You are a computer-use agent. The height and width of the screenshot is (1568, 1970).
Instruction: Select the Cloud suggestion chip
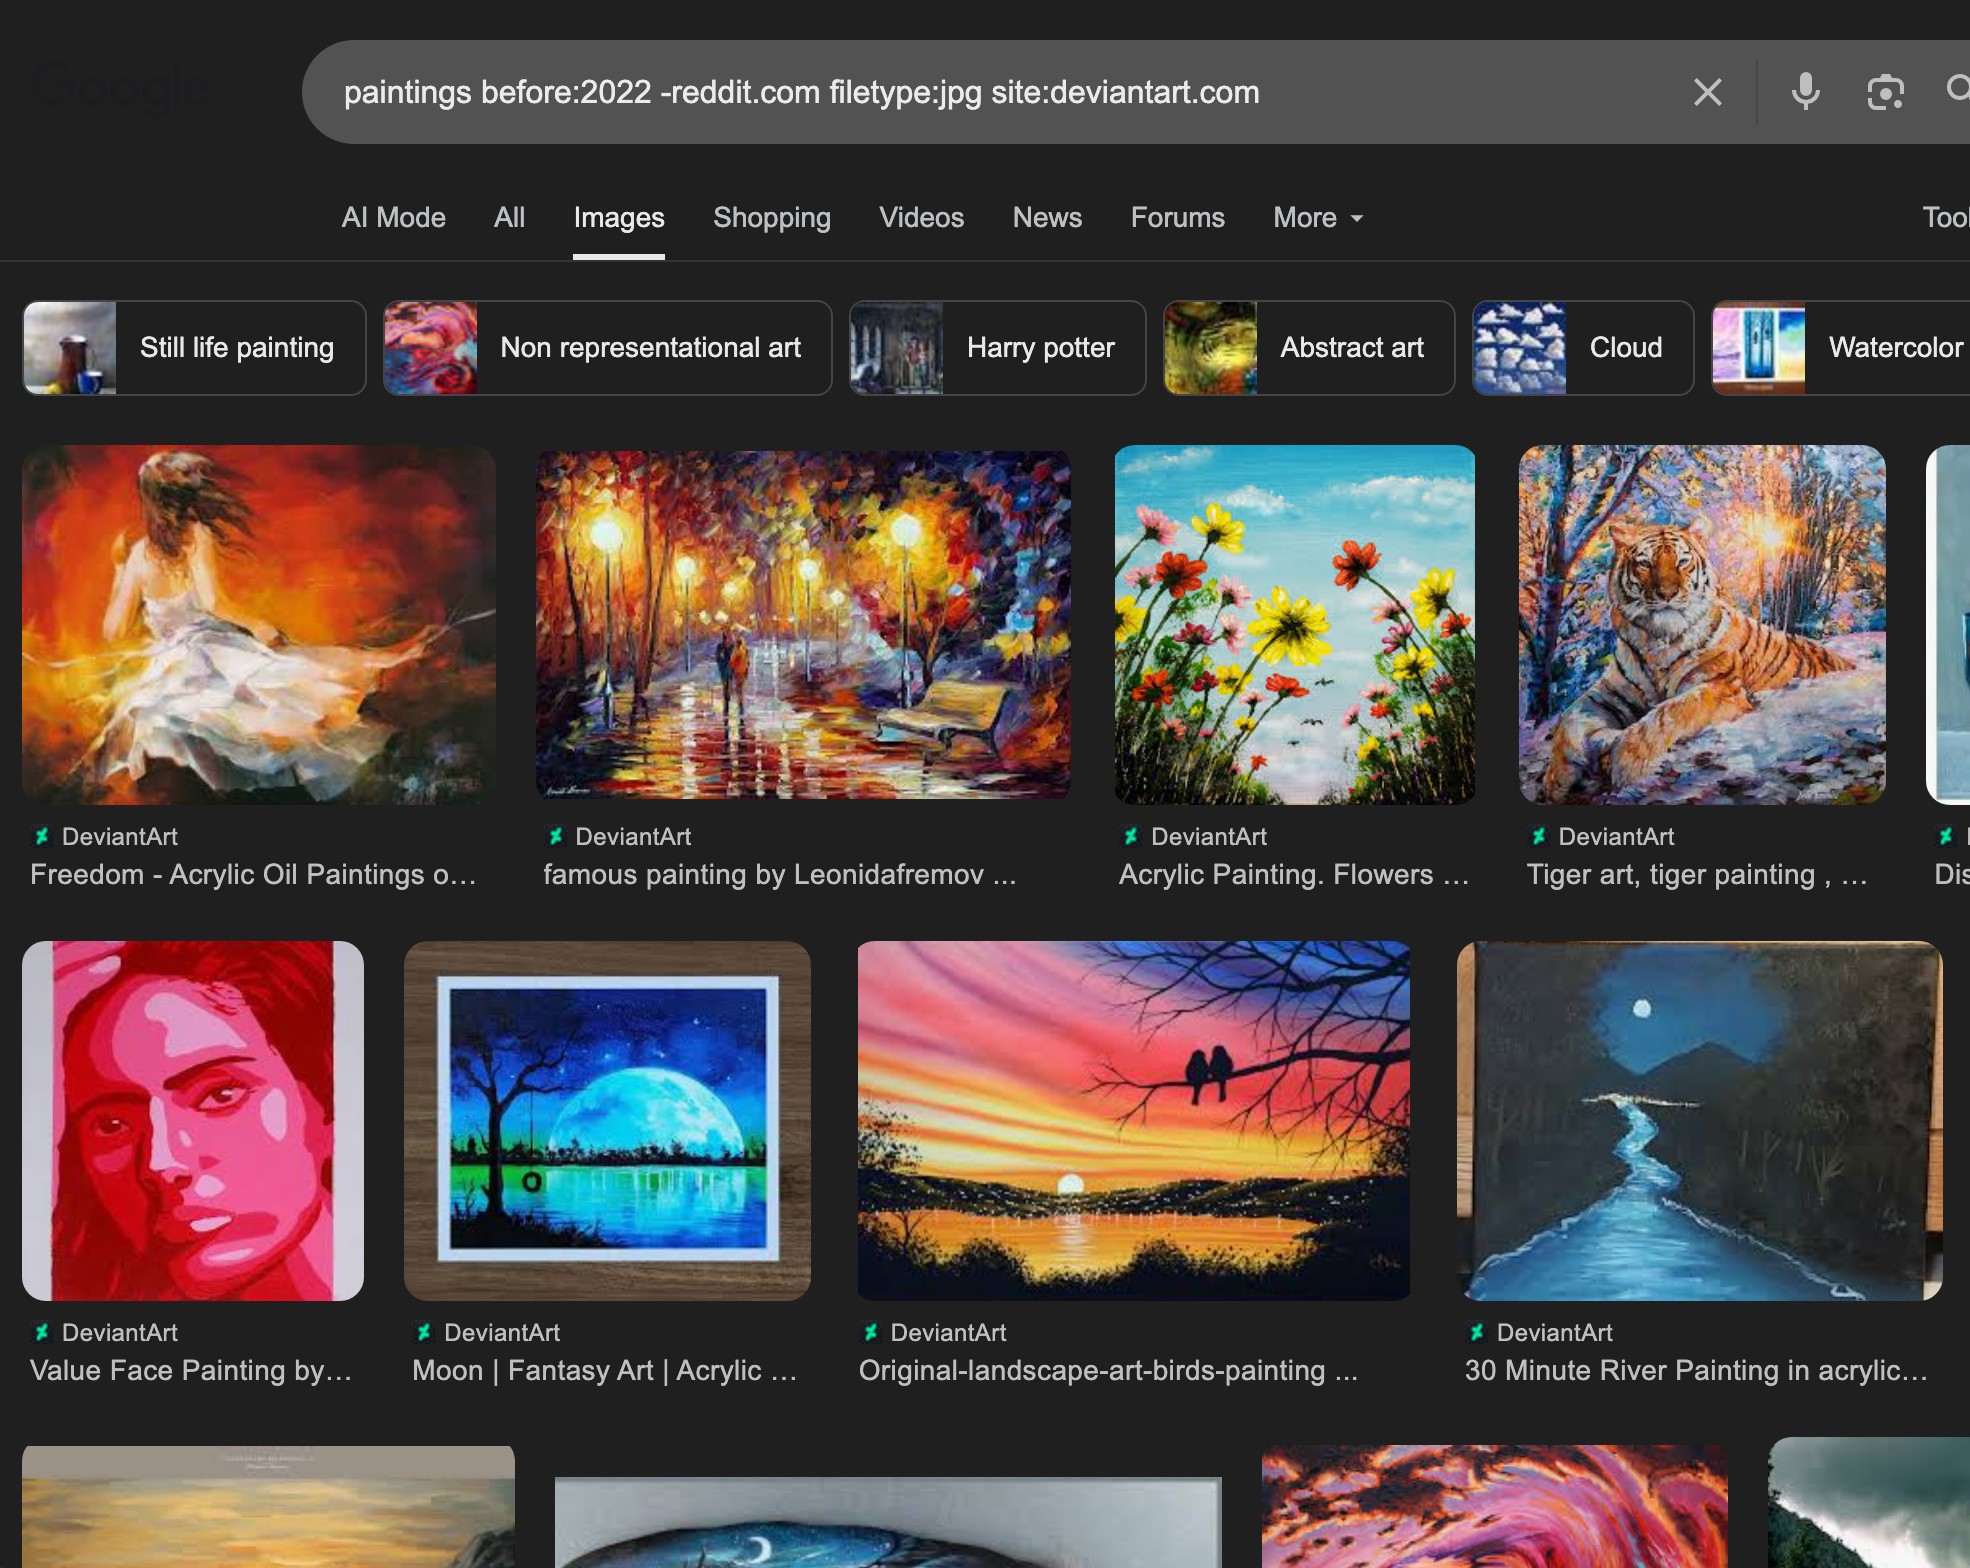coord(1582,347)
